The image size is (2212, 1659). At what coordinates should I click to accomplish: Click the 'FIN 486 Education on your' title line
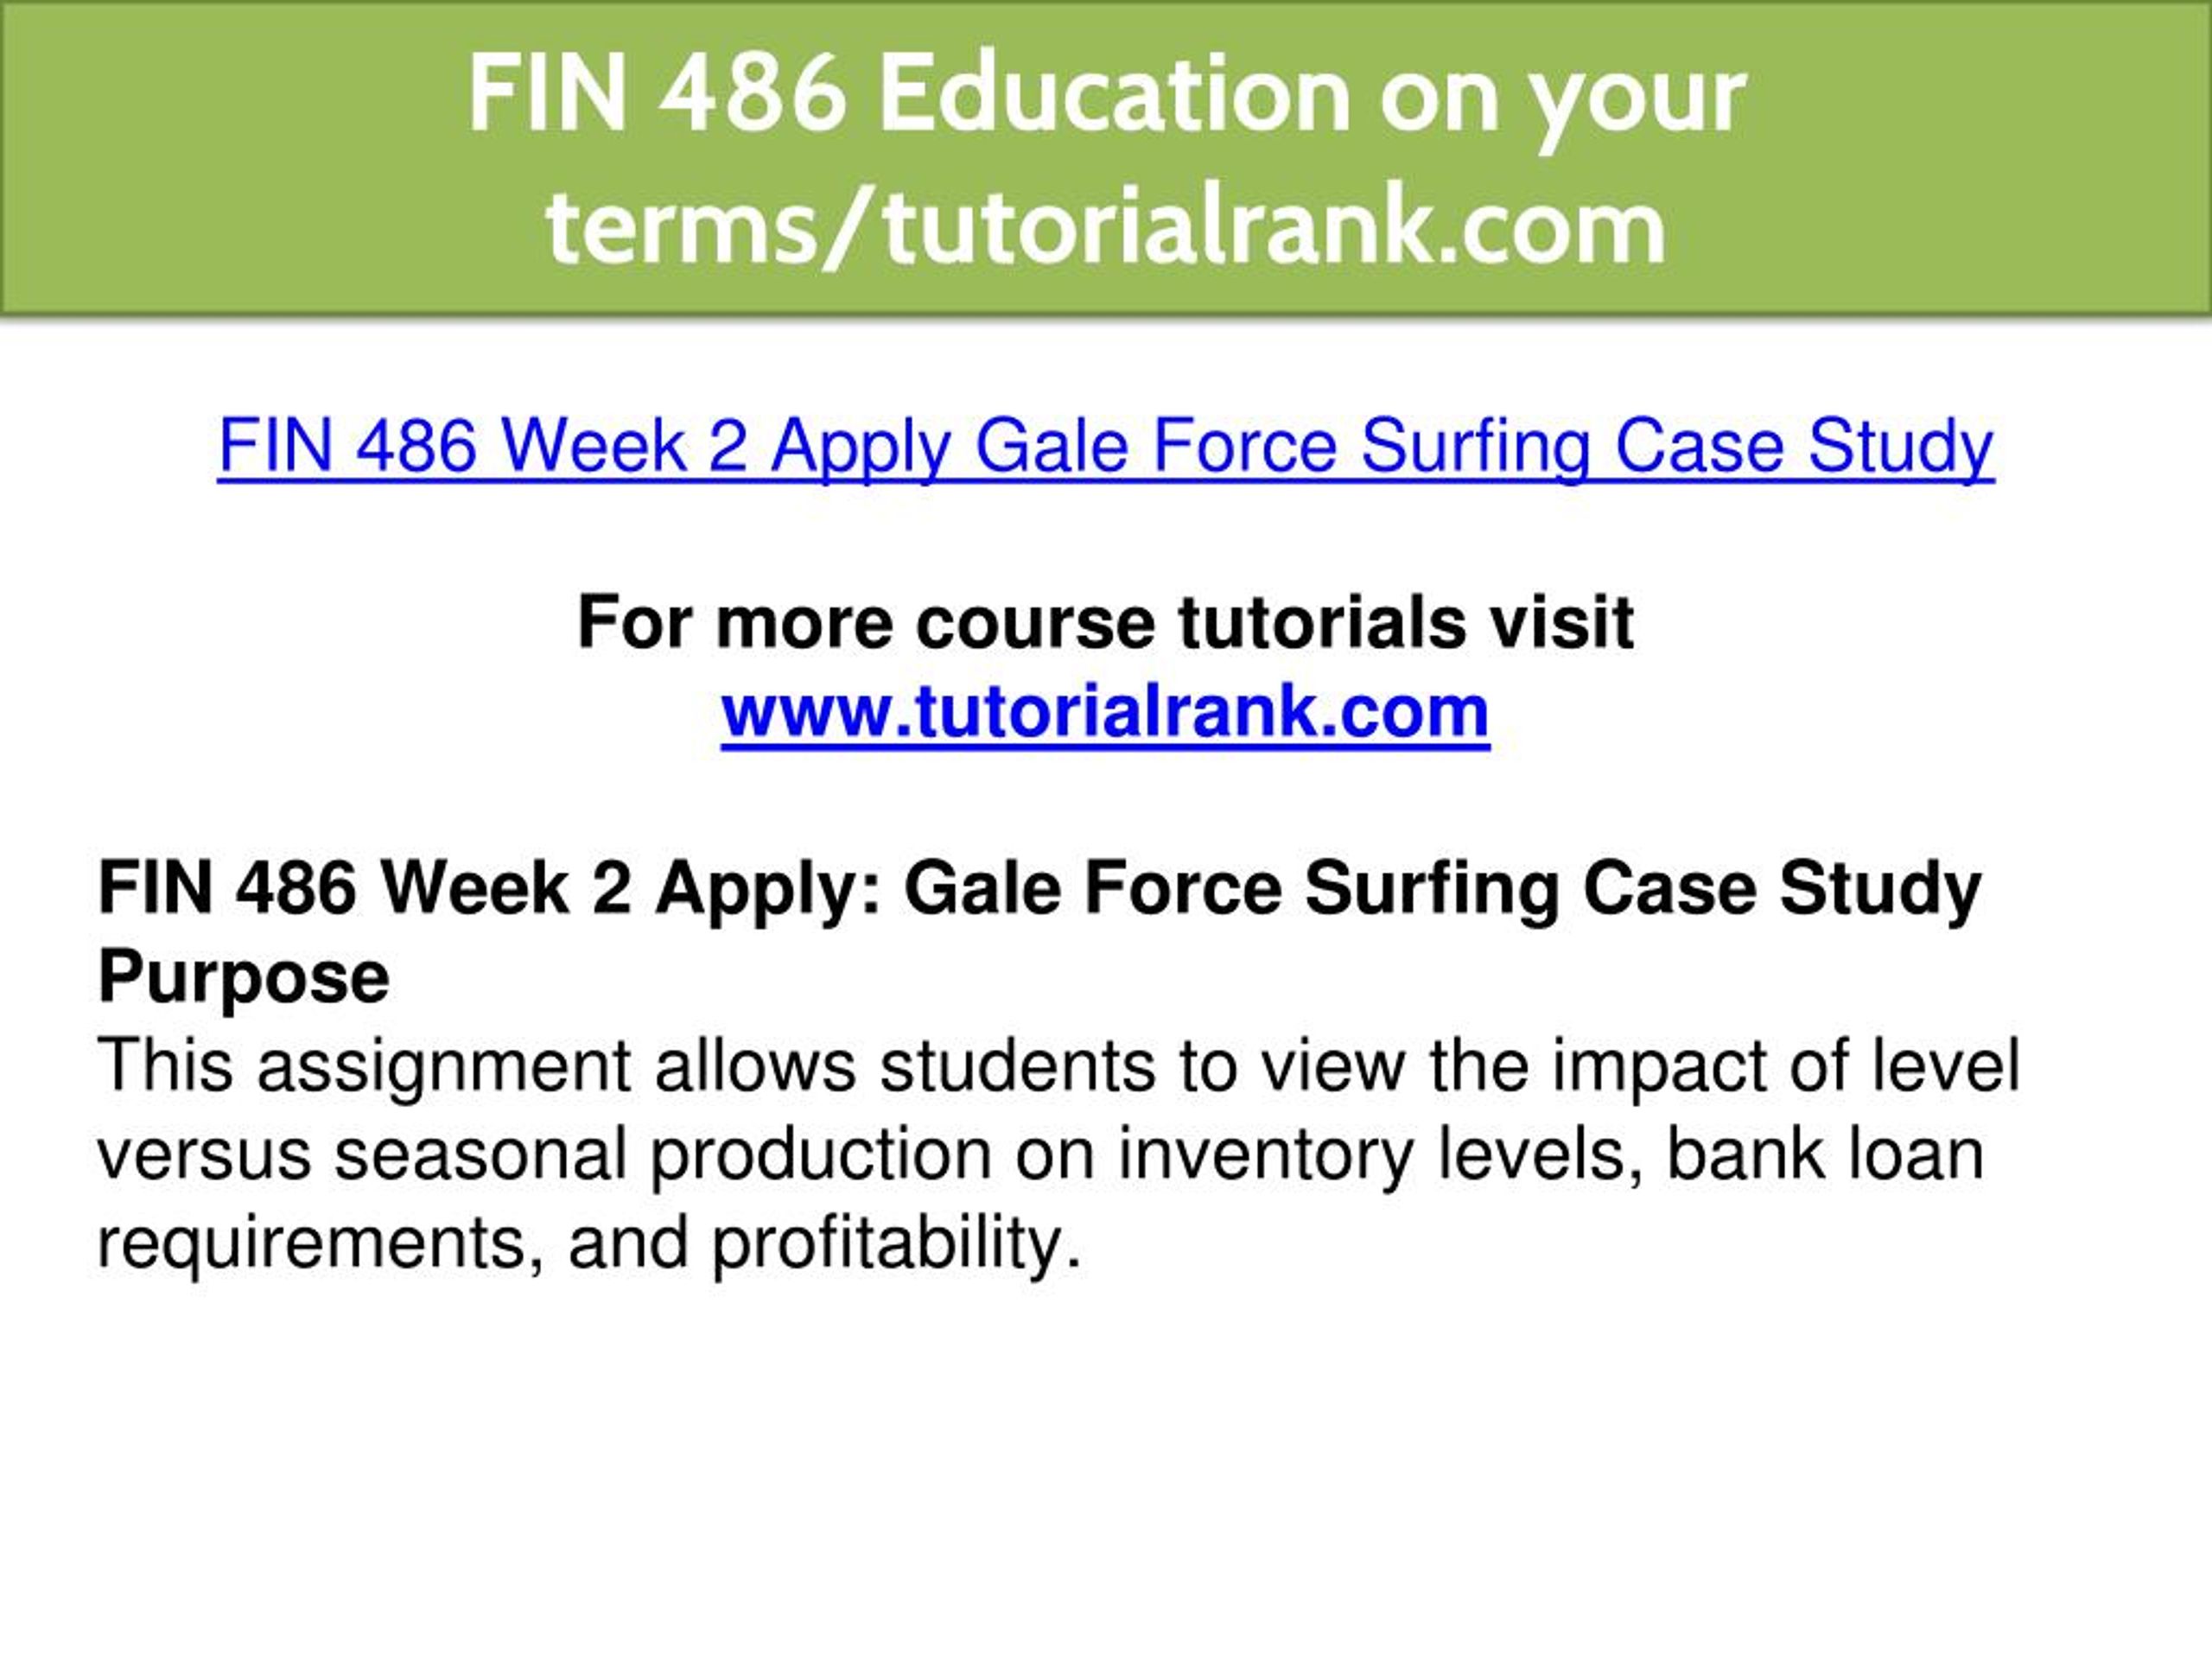[x=1106, y=95]
